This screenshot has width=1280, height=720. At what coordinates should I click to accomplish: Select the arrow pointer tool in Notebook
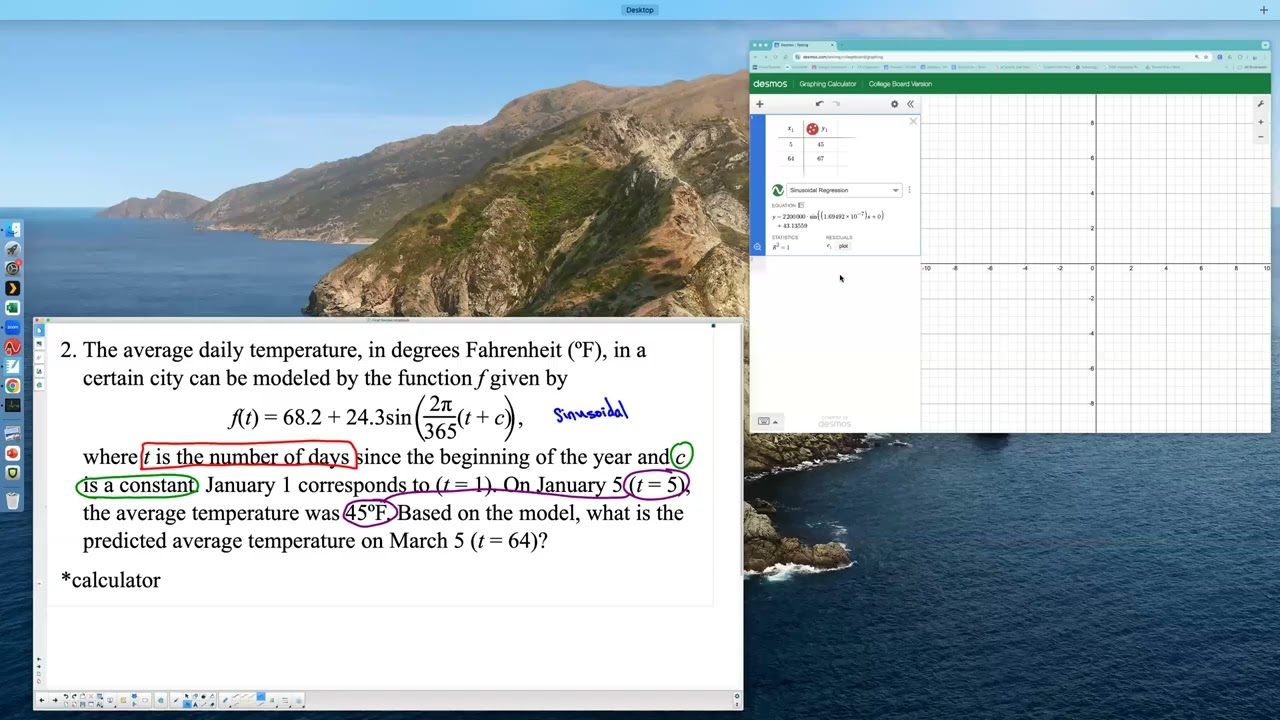click(187, 696)
